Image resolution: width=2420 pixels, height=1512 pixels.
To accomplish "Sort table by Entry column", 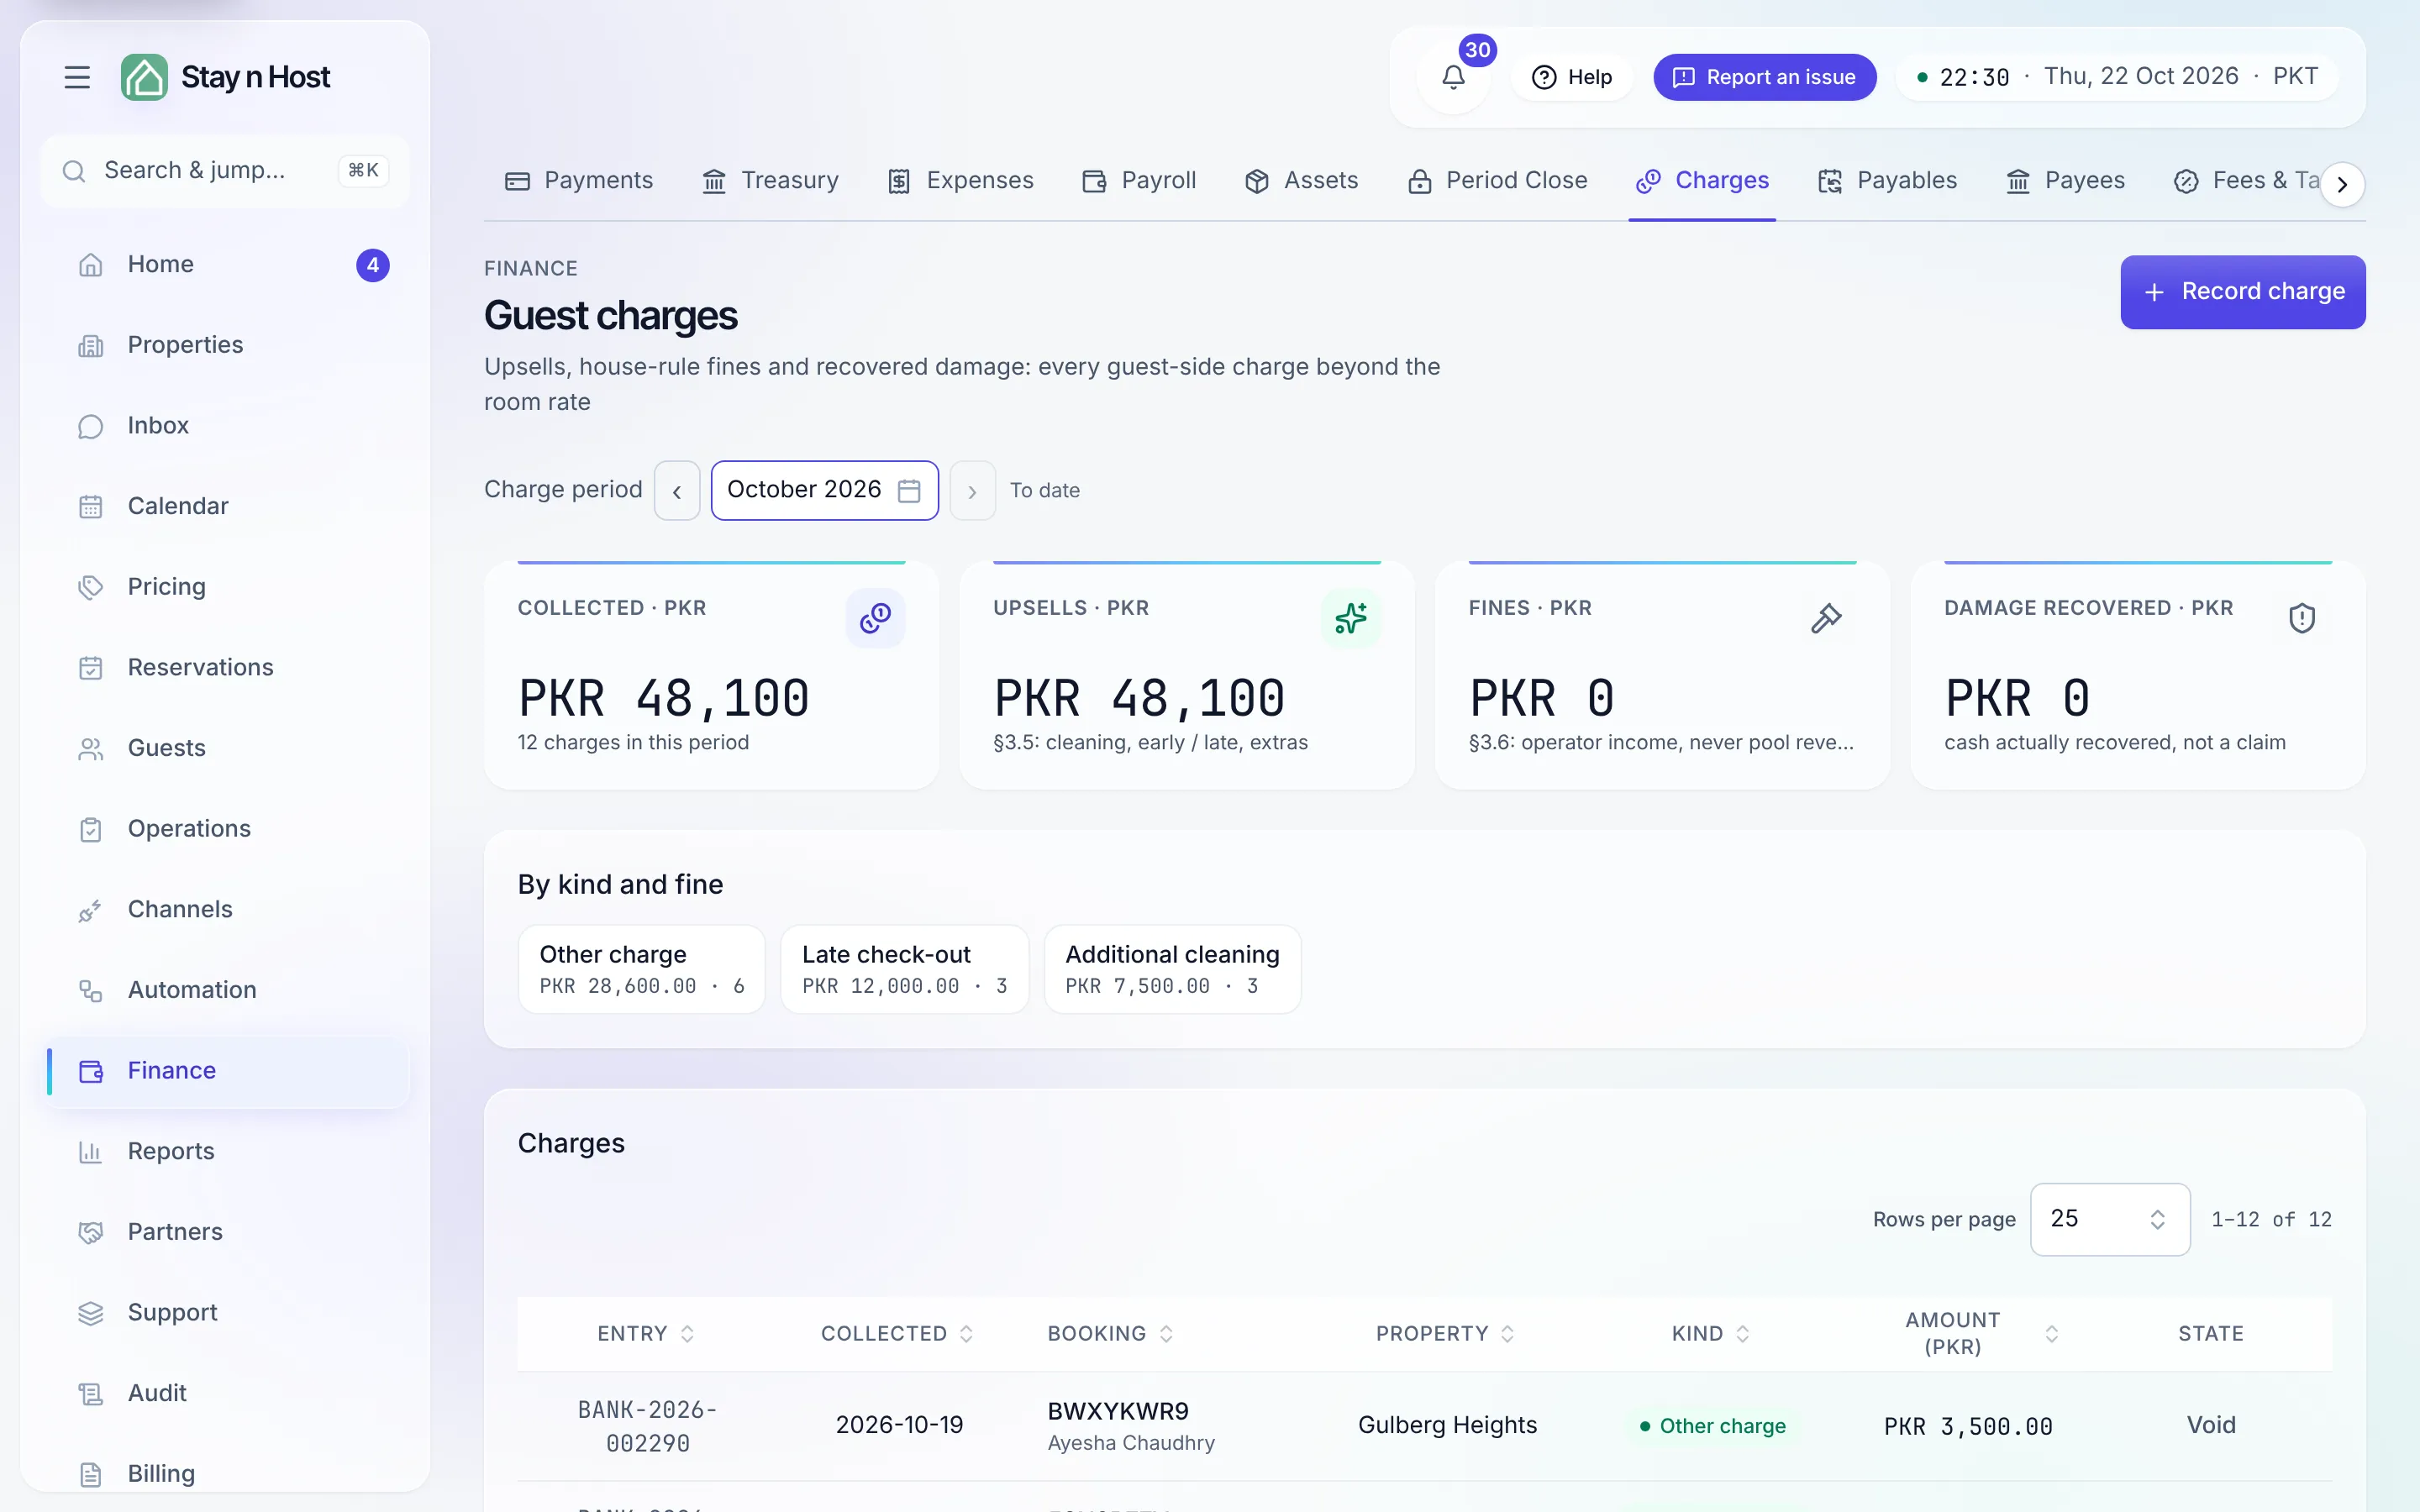I will [645, 1334].
